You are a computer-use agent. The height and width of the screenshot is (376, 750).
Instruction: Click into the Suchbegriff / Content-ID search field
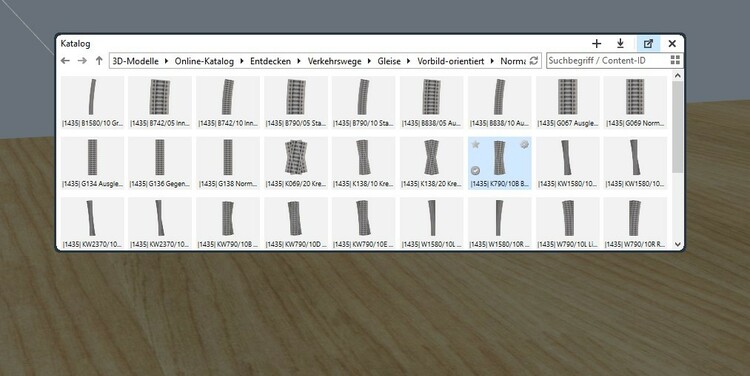point(607,60)
